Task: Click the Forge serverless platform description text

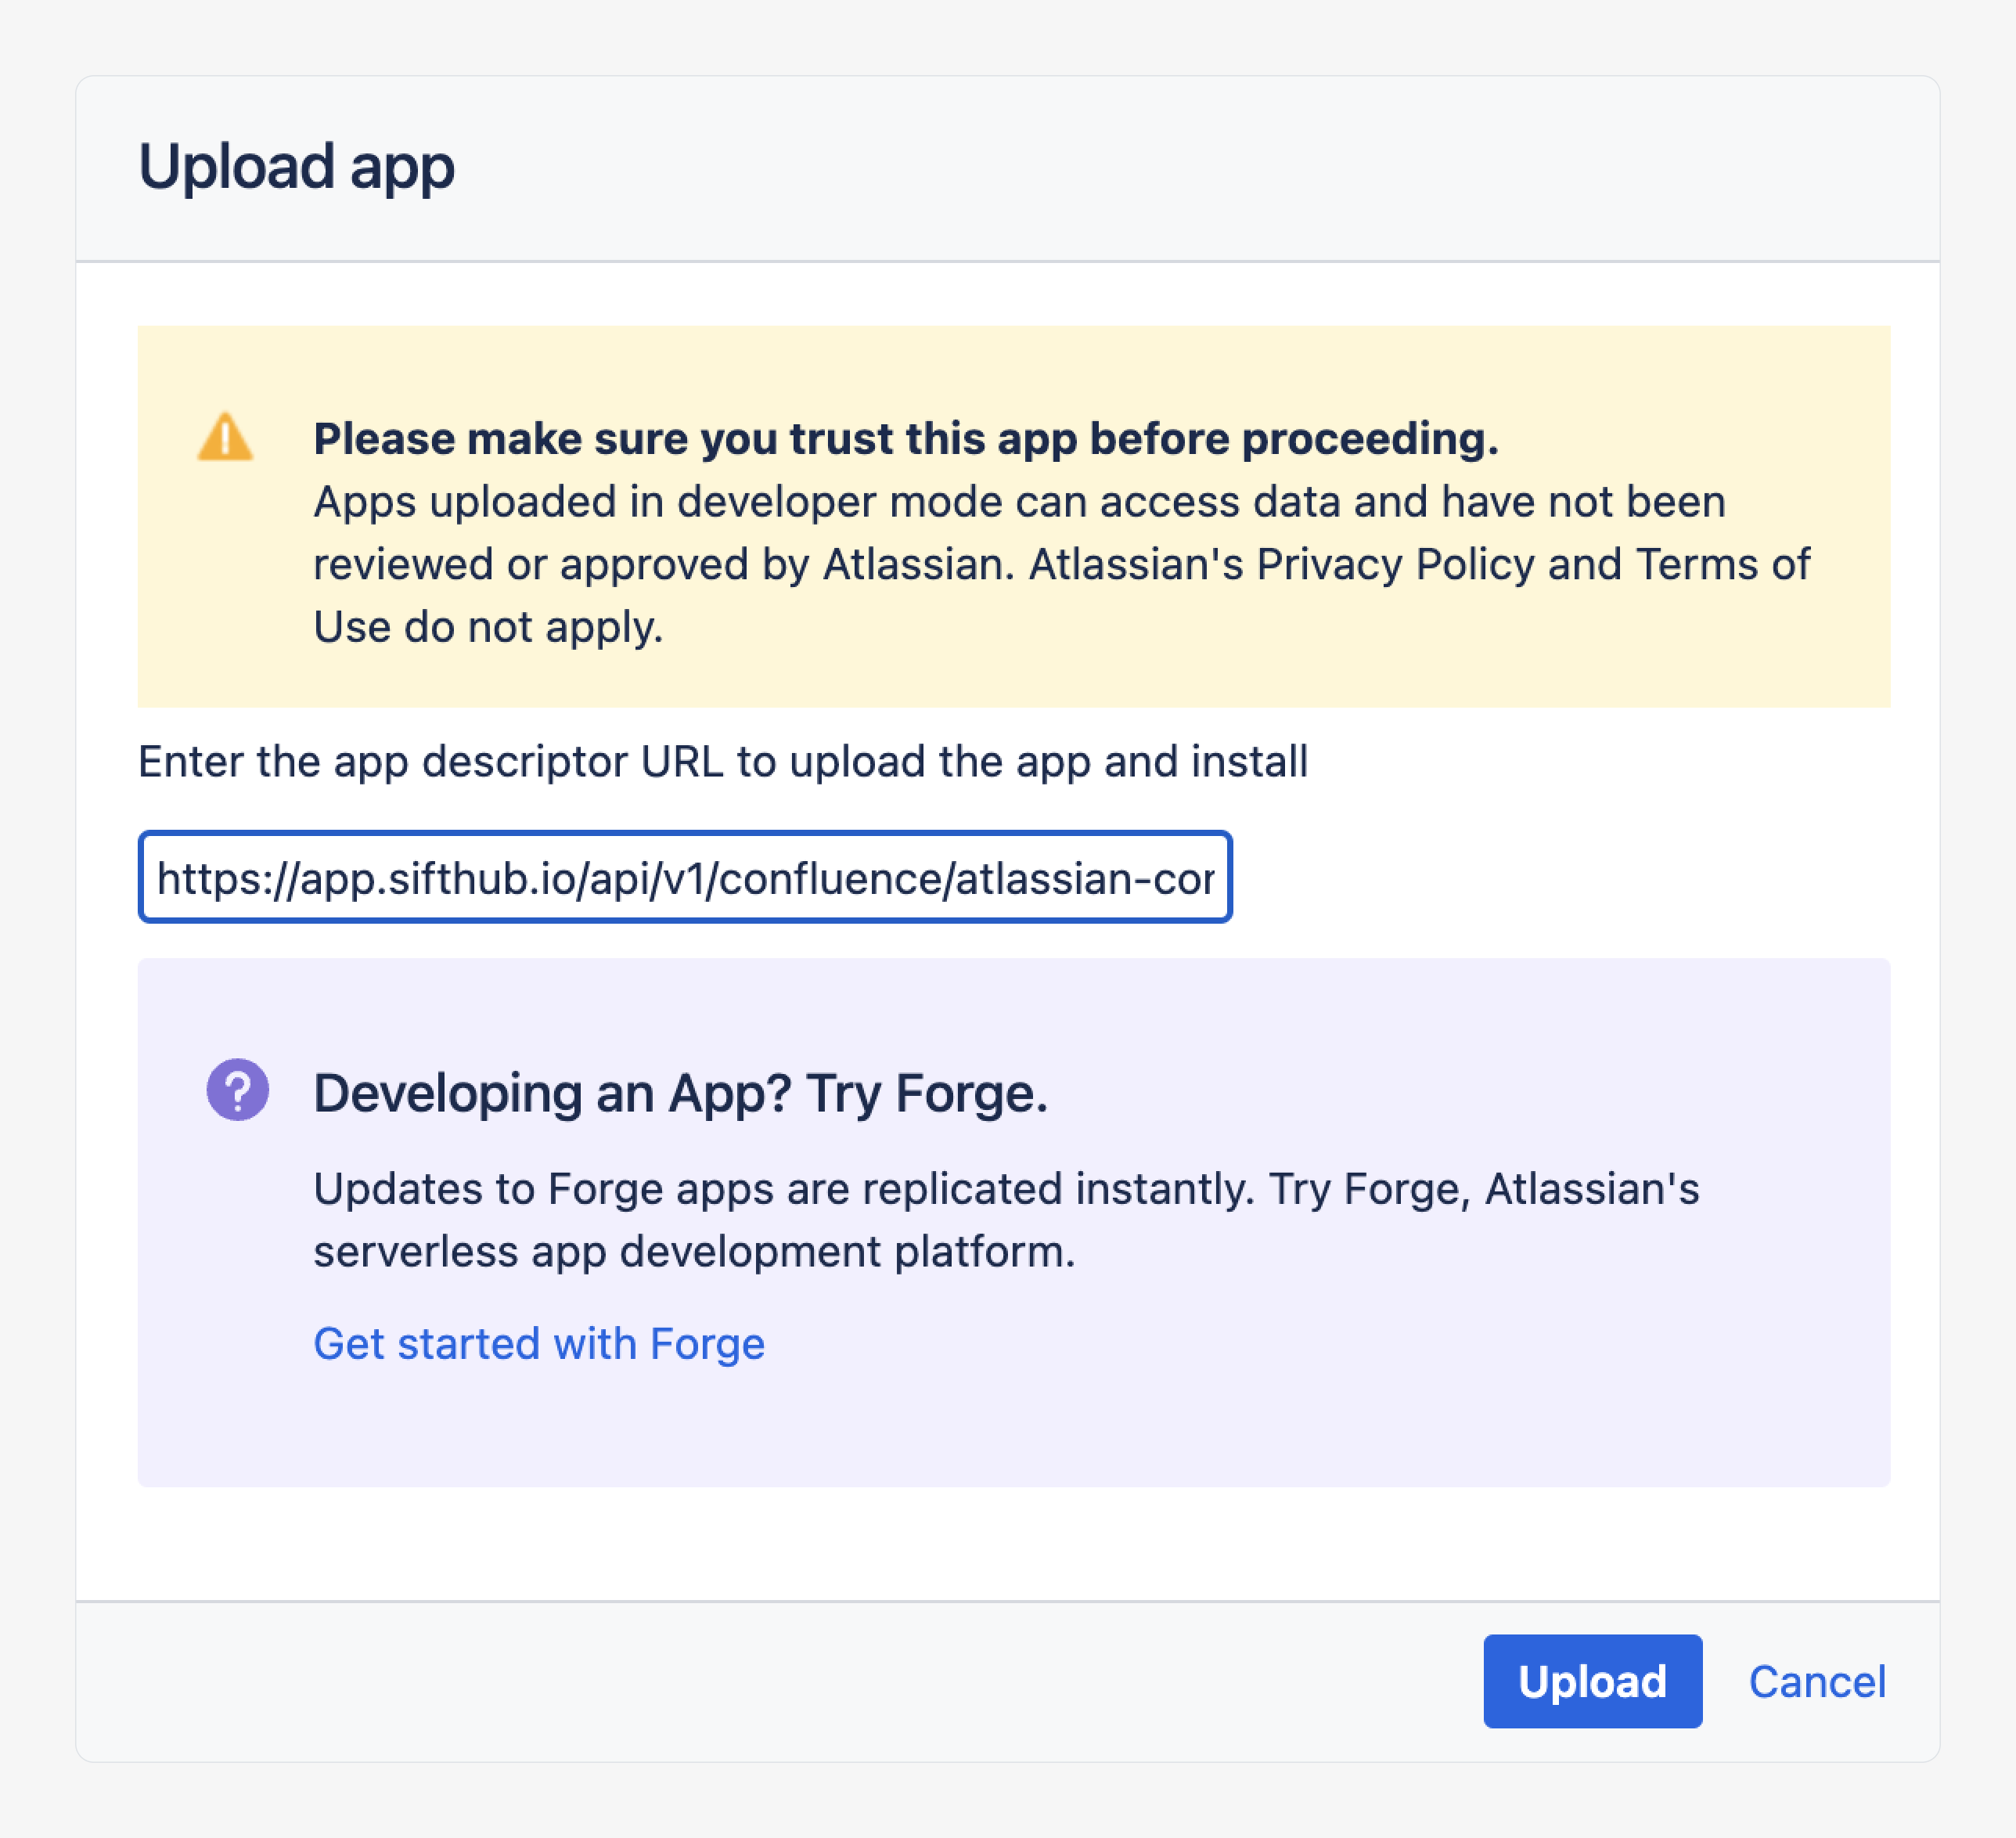Action: pos(1005,1220)
